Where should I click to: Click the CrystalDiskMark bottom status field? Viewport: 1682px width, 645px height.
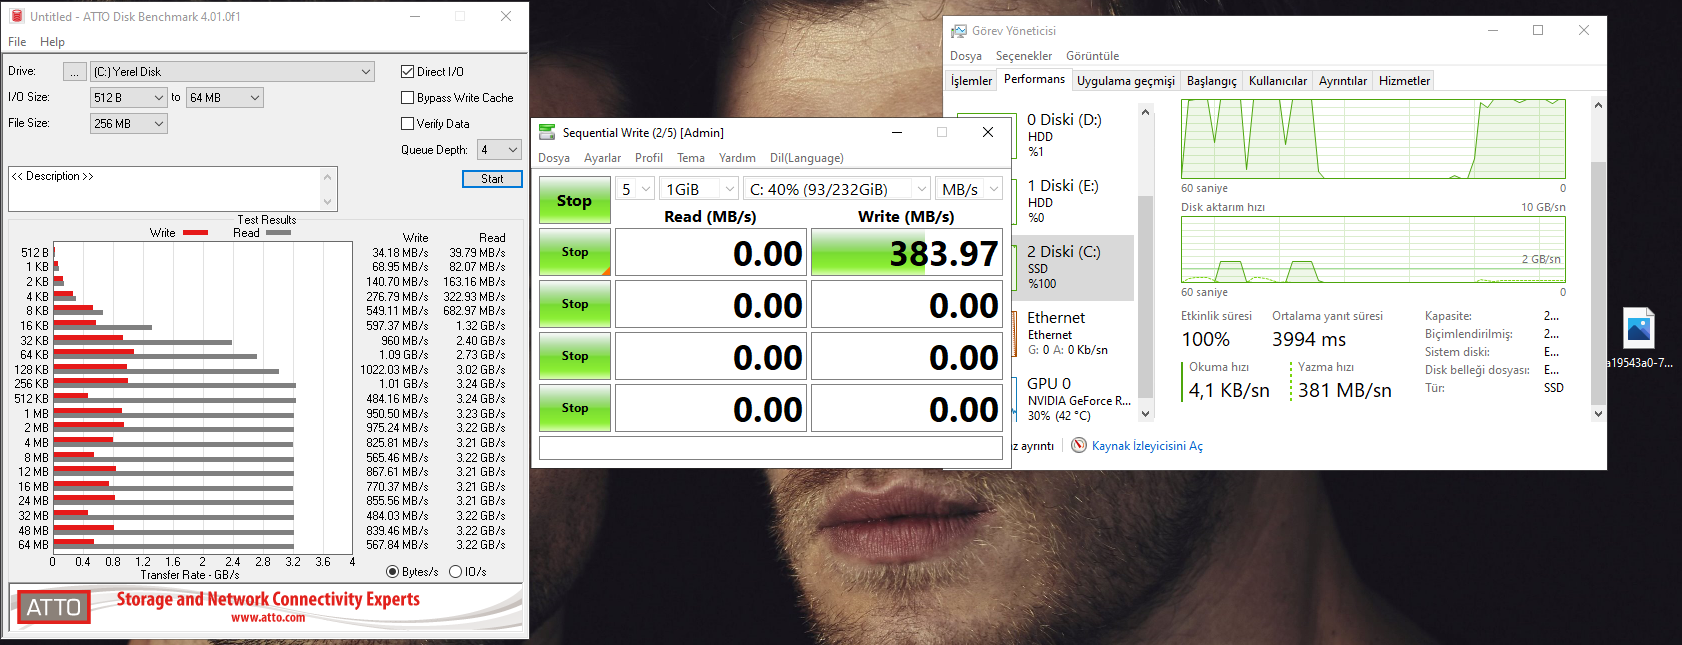tap(771, 447)
